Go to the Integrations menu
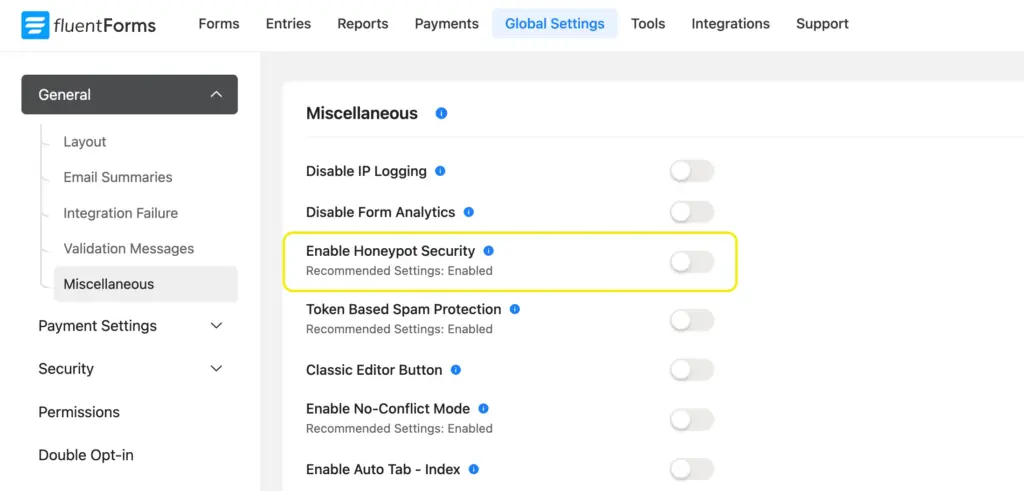Image resolution: width=1024 pixels, height=491 pixels. coord(730,24)
